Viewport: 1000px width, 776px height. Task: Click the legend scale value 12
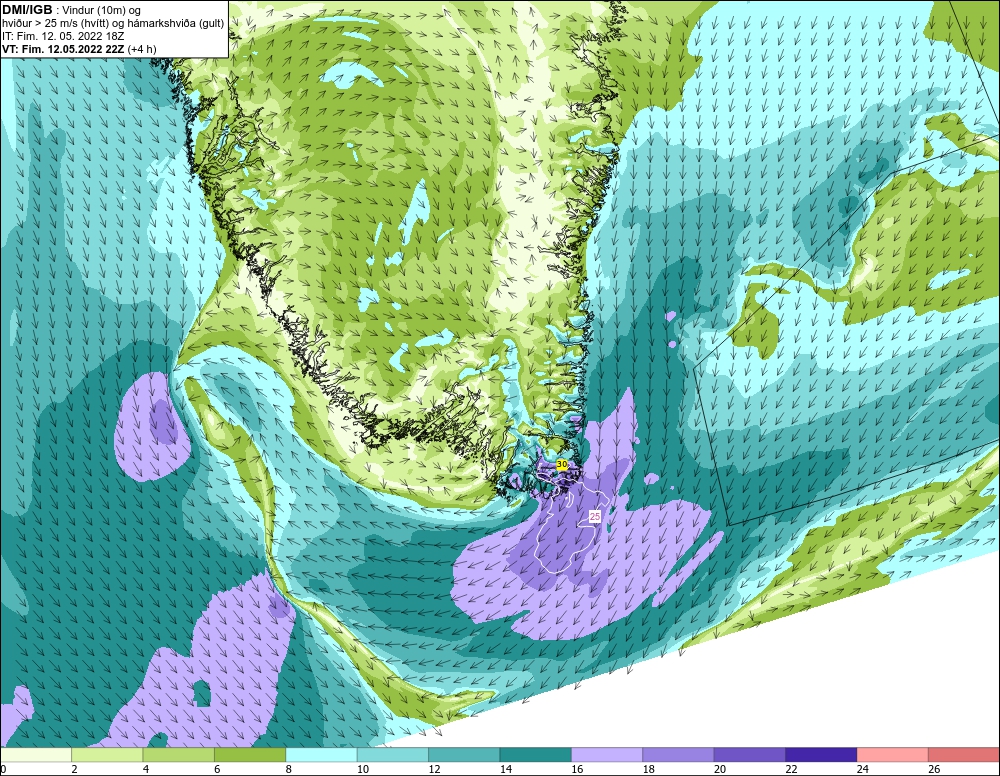434,769
